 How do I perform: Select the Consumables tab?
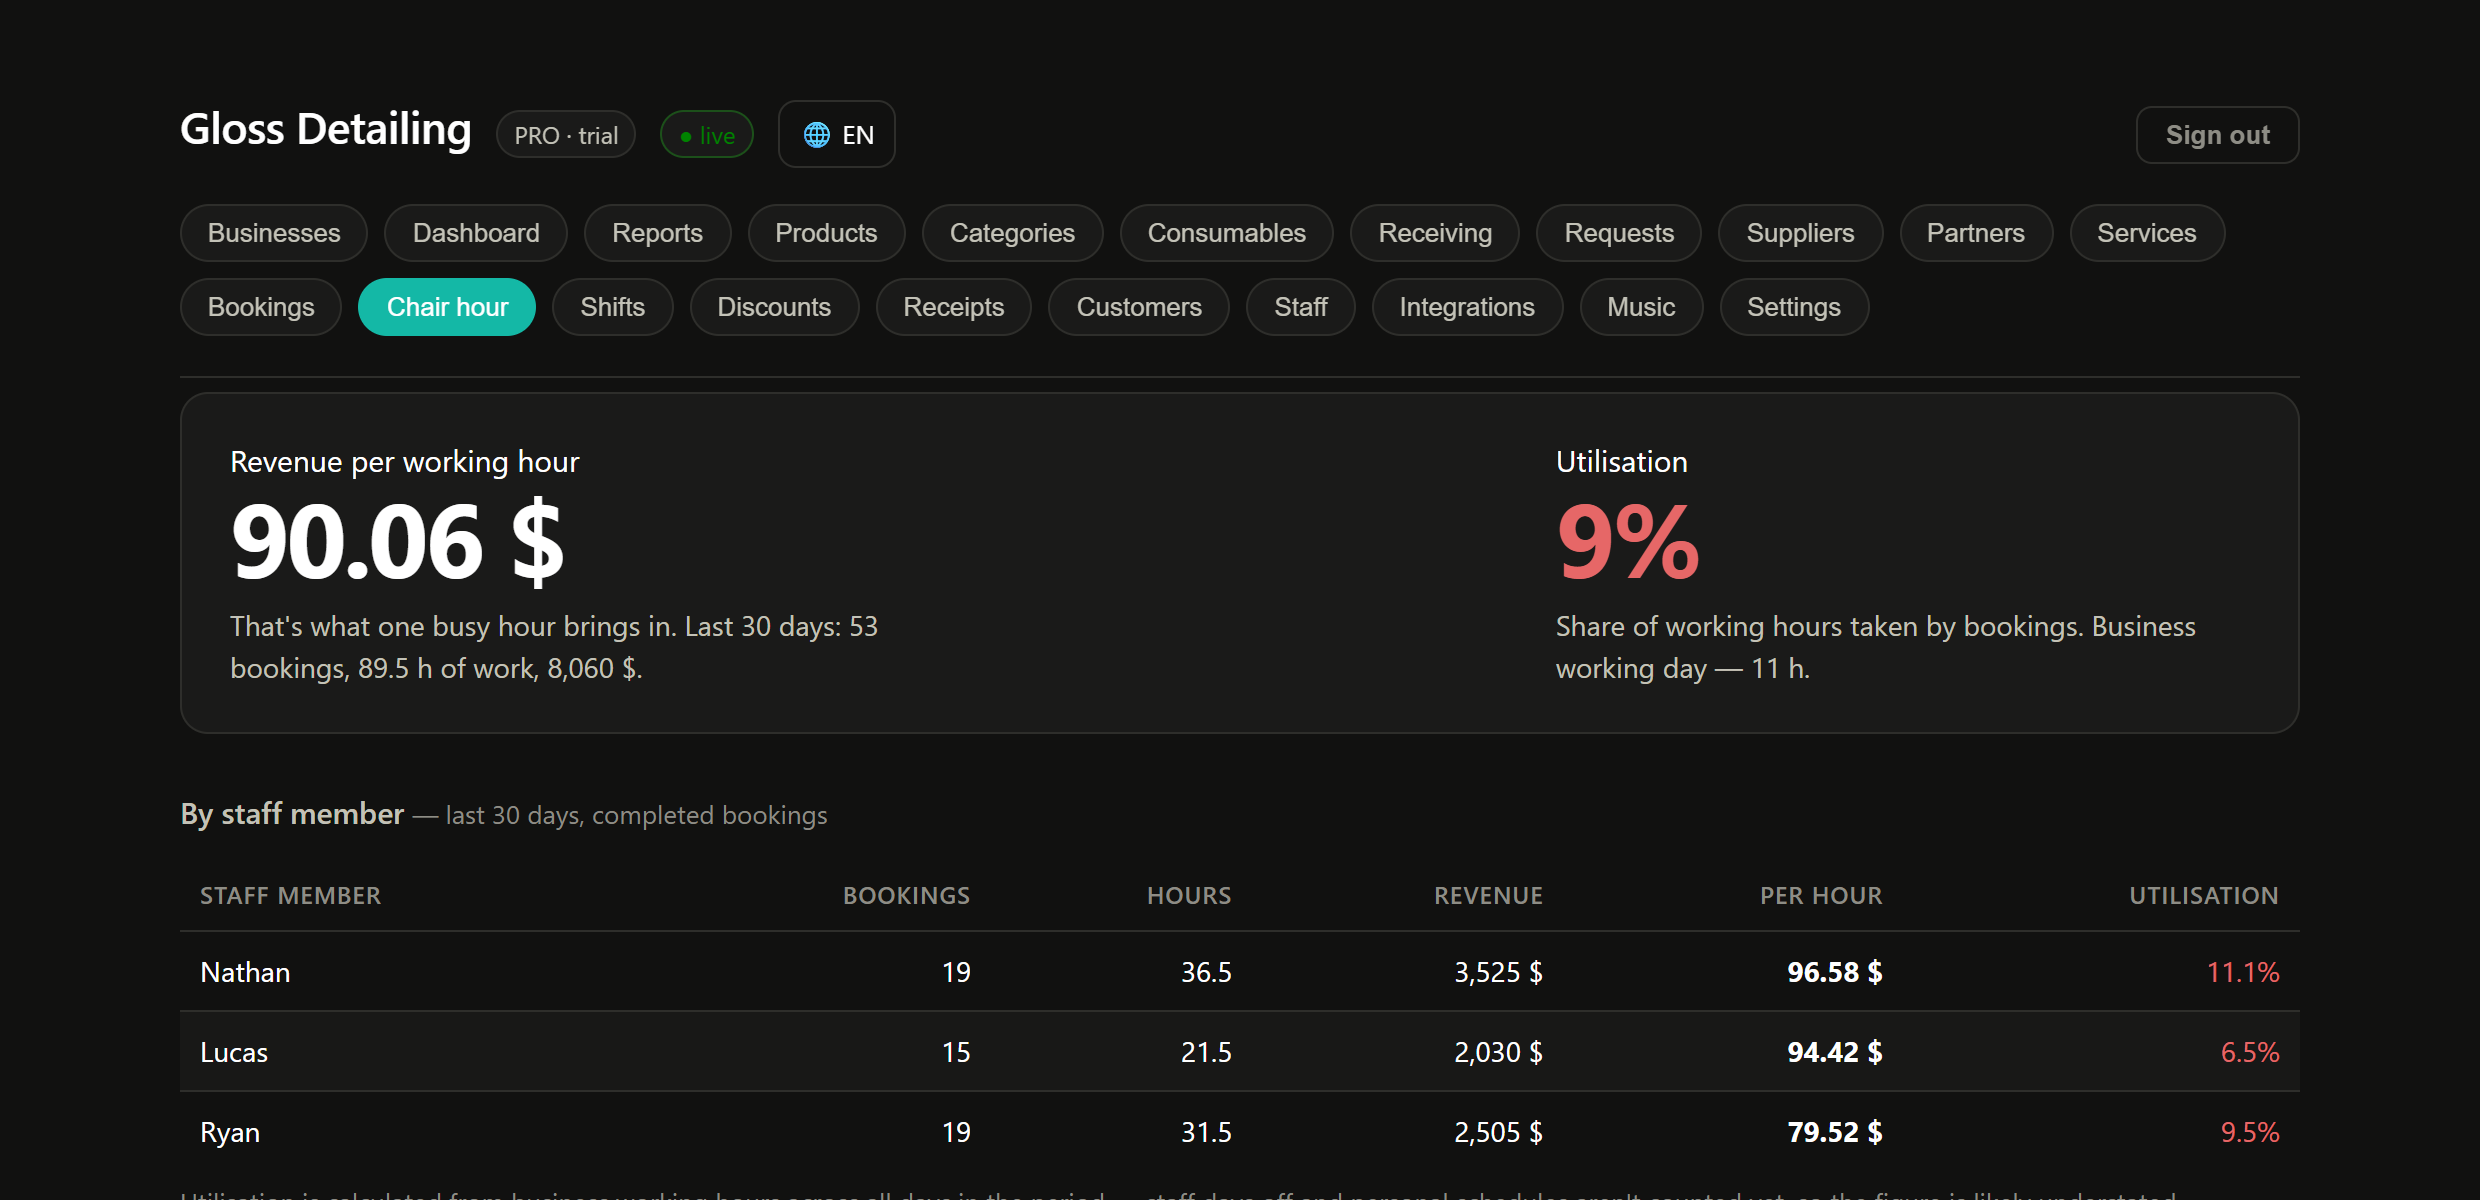(1226, 233)
